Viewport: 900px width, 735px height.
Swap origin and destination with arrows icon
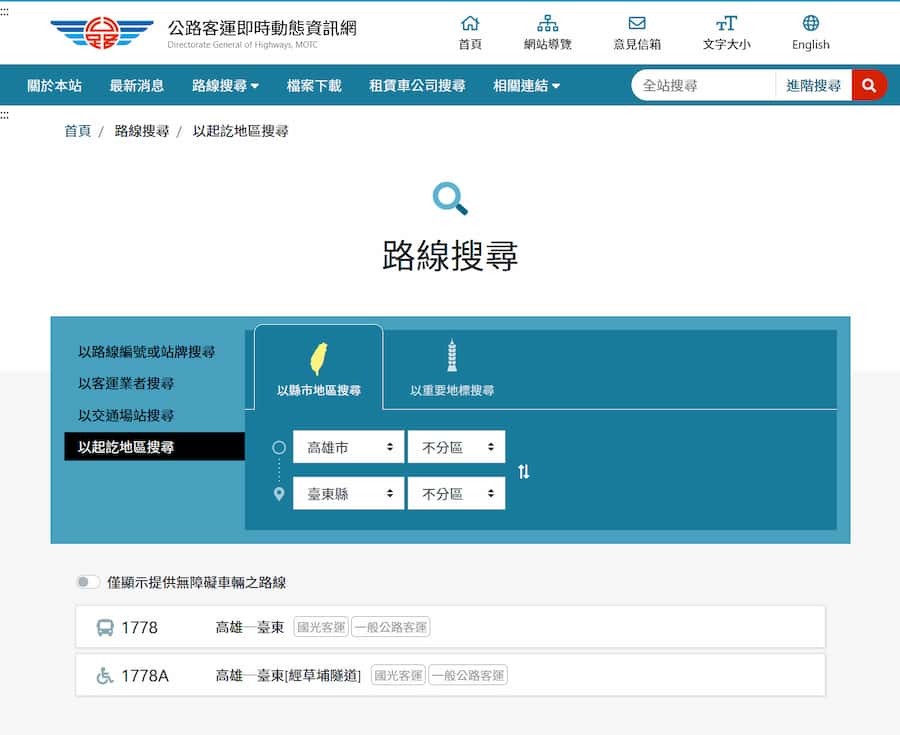[x=523, y=472]
